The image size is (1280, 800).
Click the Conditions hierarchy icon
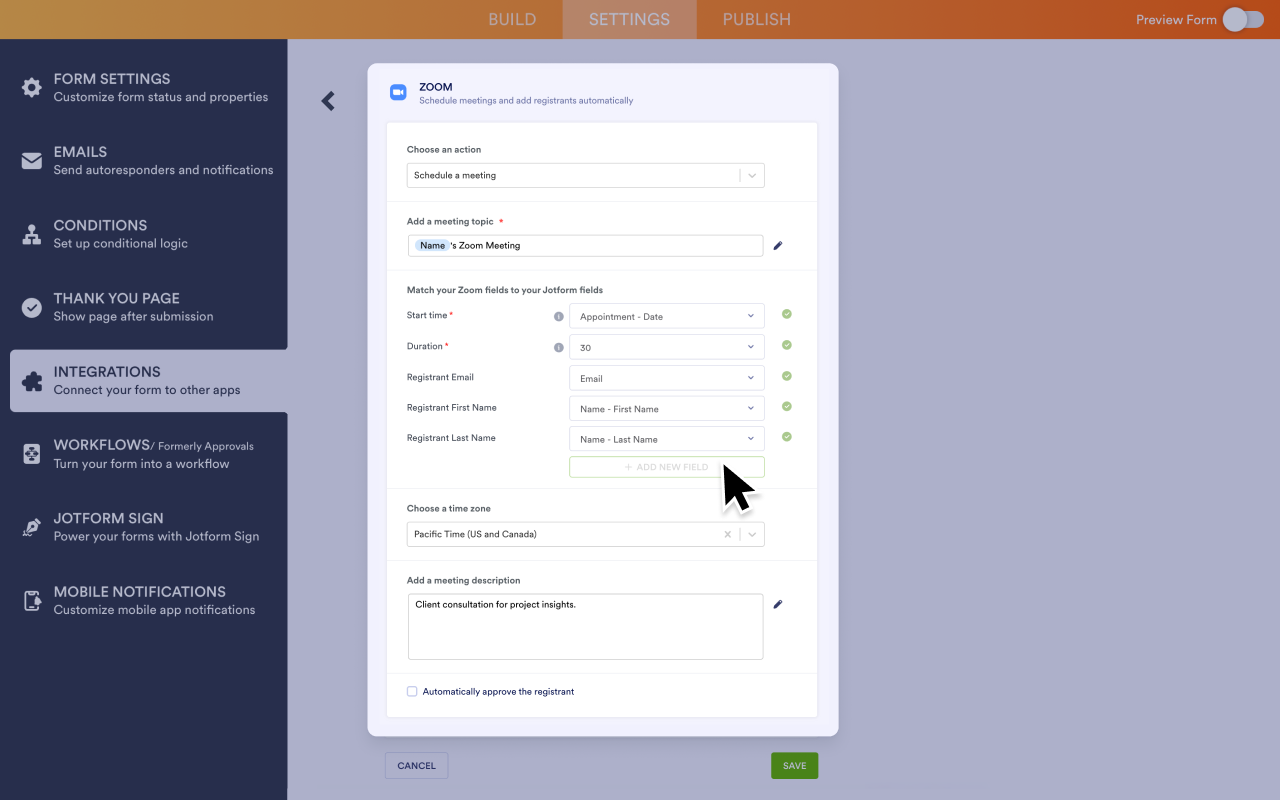(32, 235)
